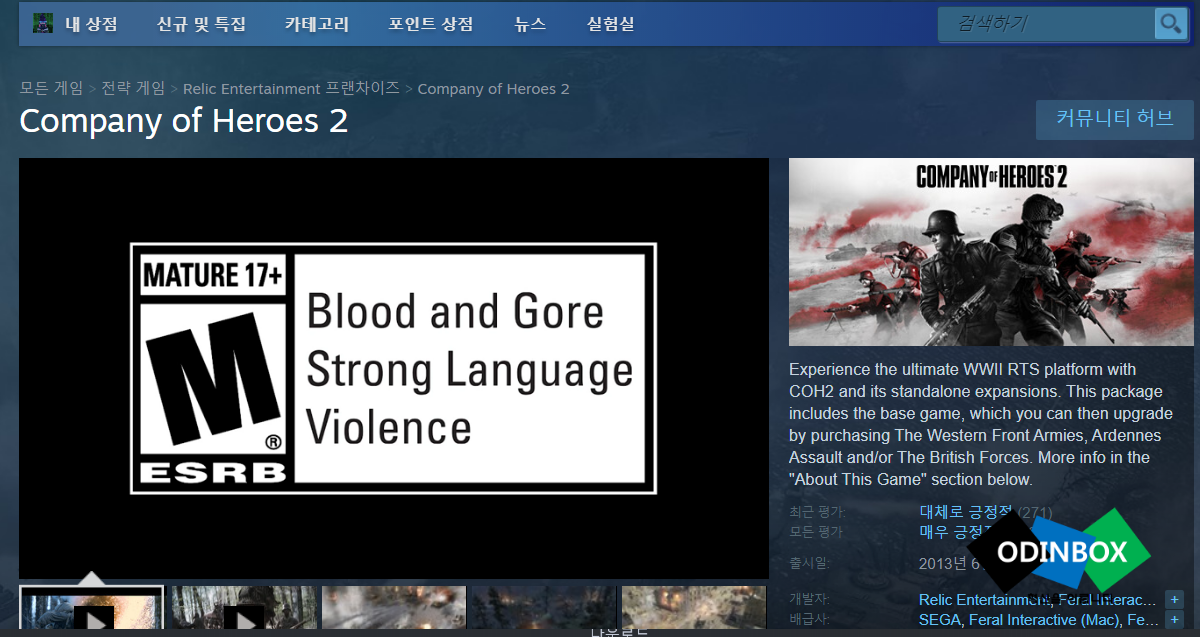Play the first video thumbnail

[x=92, y=607]
